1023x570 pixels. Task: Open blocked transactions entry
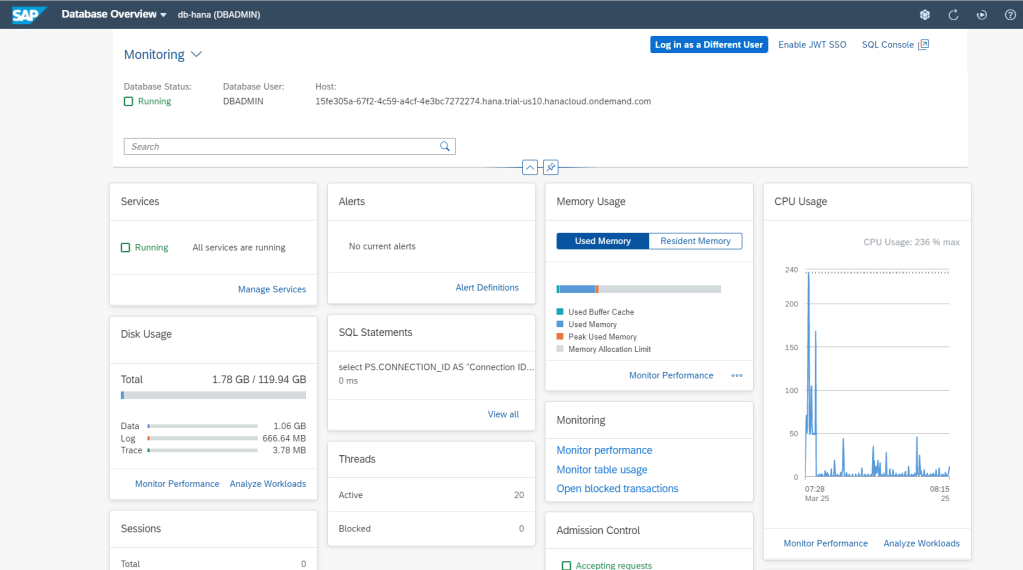click(x=617, y=489)
